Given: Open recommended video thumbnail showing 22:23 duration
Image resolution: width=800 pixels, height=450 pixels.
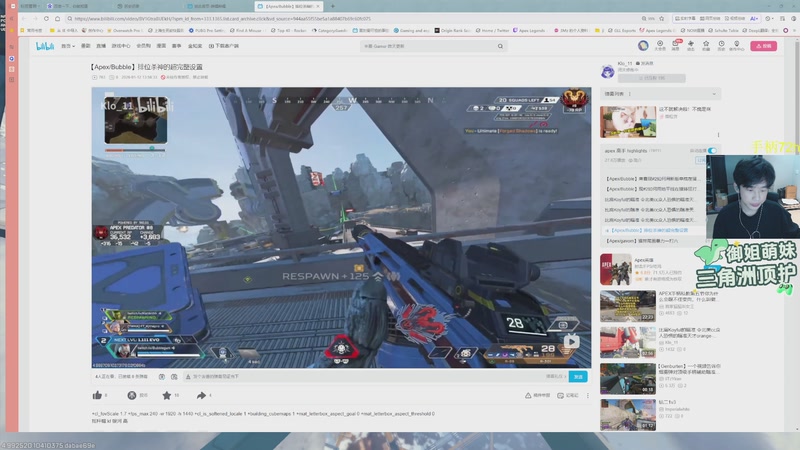Looking at the screenshot, I should click(x=628, y=306).
